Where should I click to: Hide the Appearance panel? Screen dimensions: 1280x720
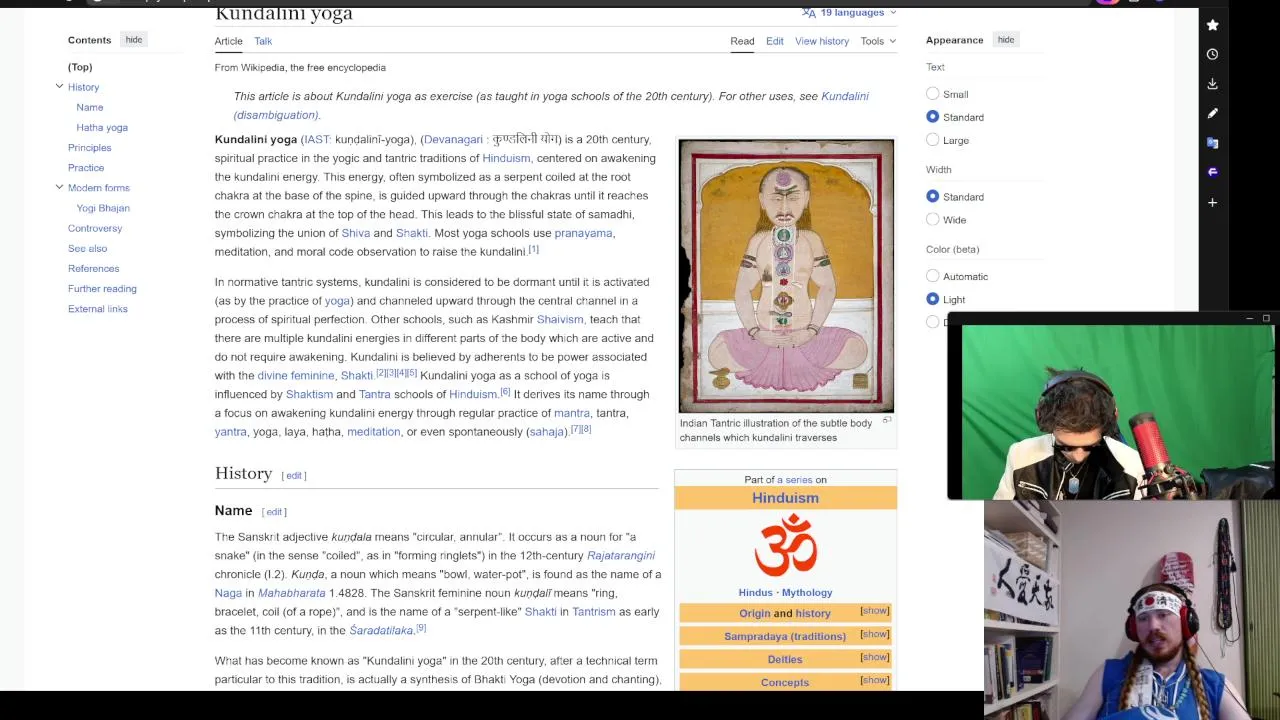1006,40
